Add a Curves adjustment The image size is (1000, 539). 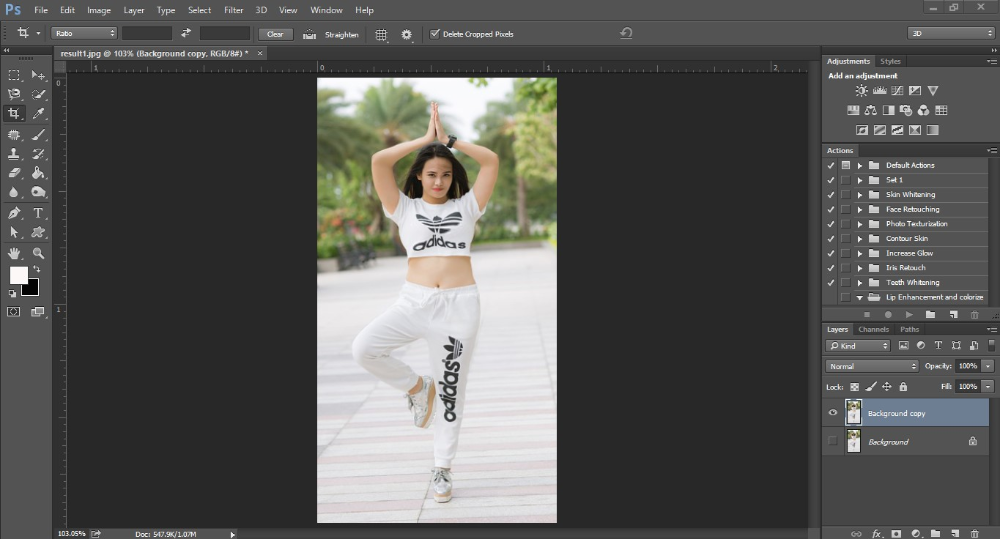(x=897, y=91)
